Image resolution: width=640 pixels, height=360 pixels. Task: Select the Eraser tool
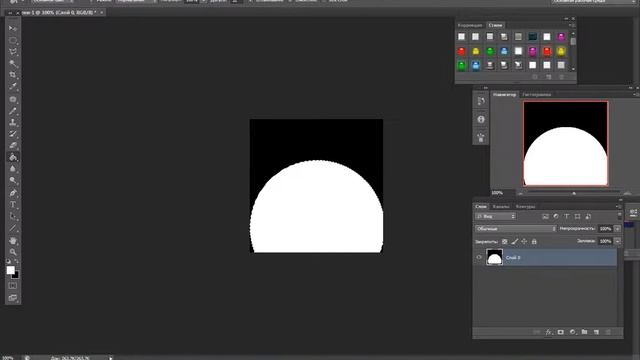pos(13,145)
